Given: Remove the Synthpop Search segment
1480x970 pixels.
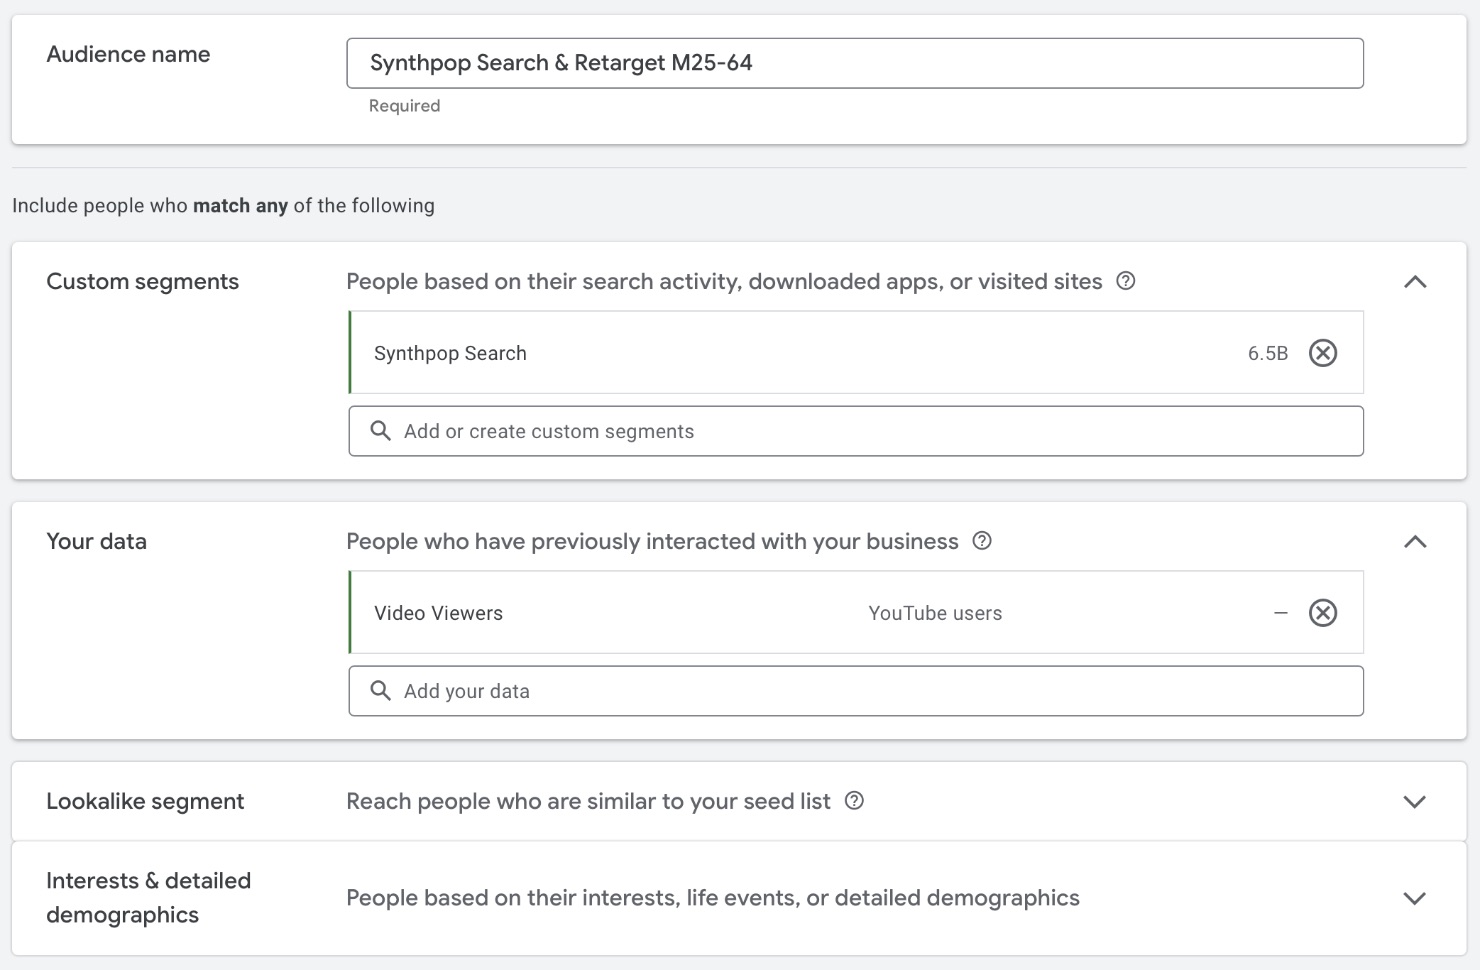Looking at the screenshot, I should coord(1322,353).
